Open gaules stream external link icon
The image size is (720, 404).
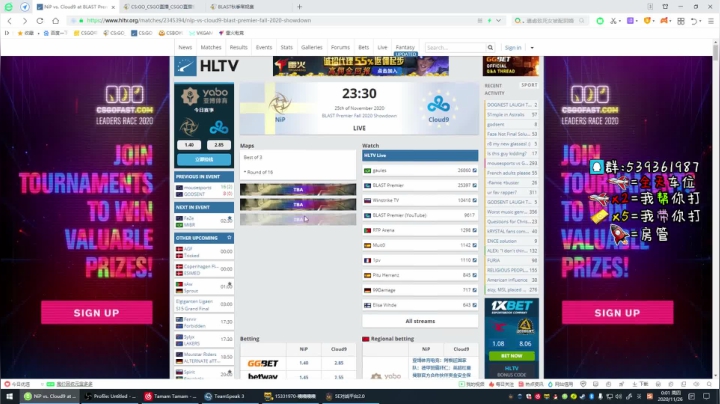click(474, 170)
